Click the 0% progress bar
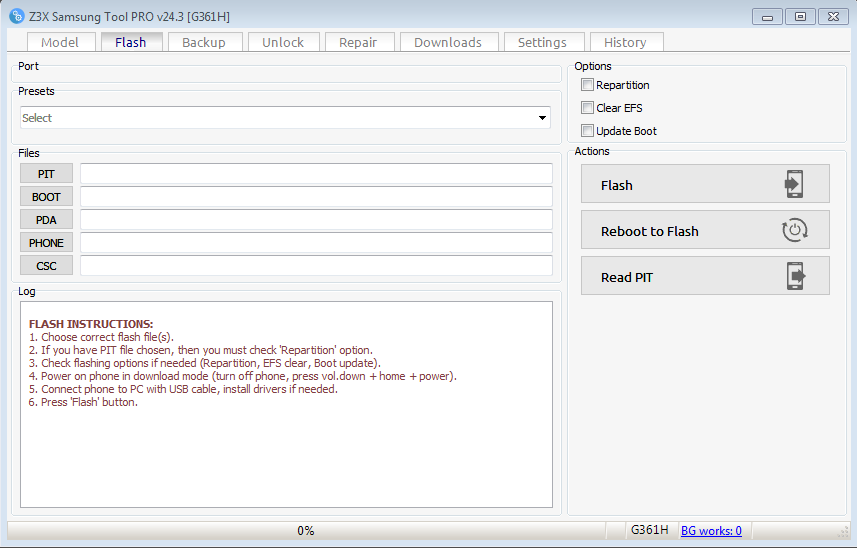Screen dimensions: 857x548 point(306,530)
